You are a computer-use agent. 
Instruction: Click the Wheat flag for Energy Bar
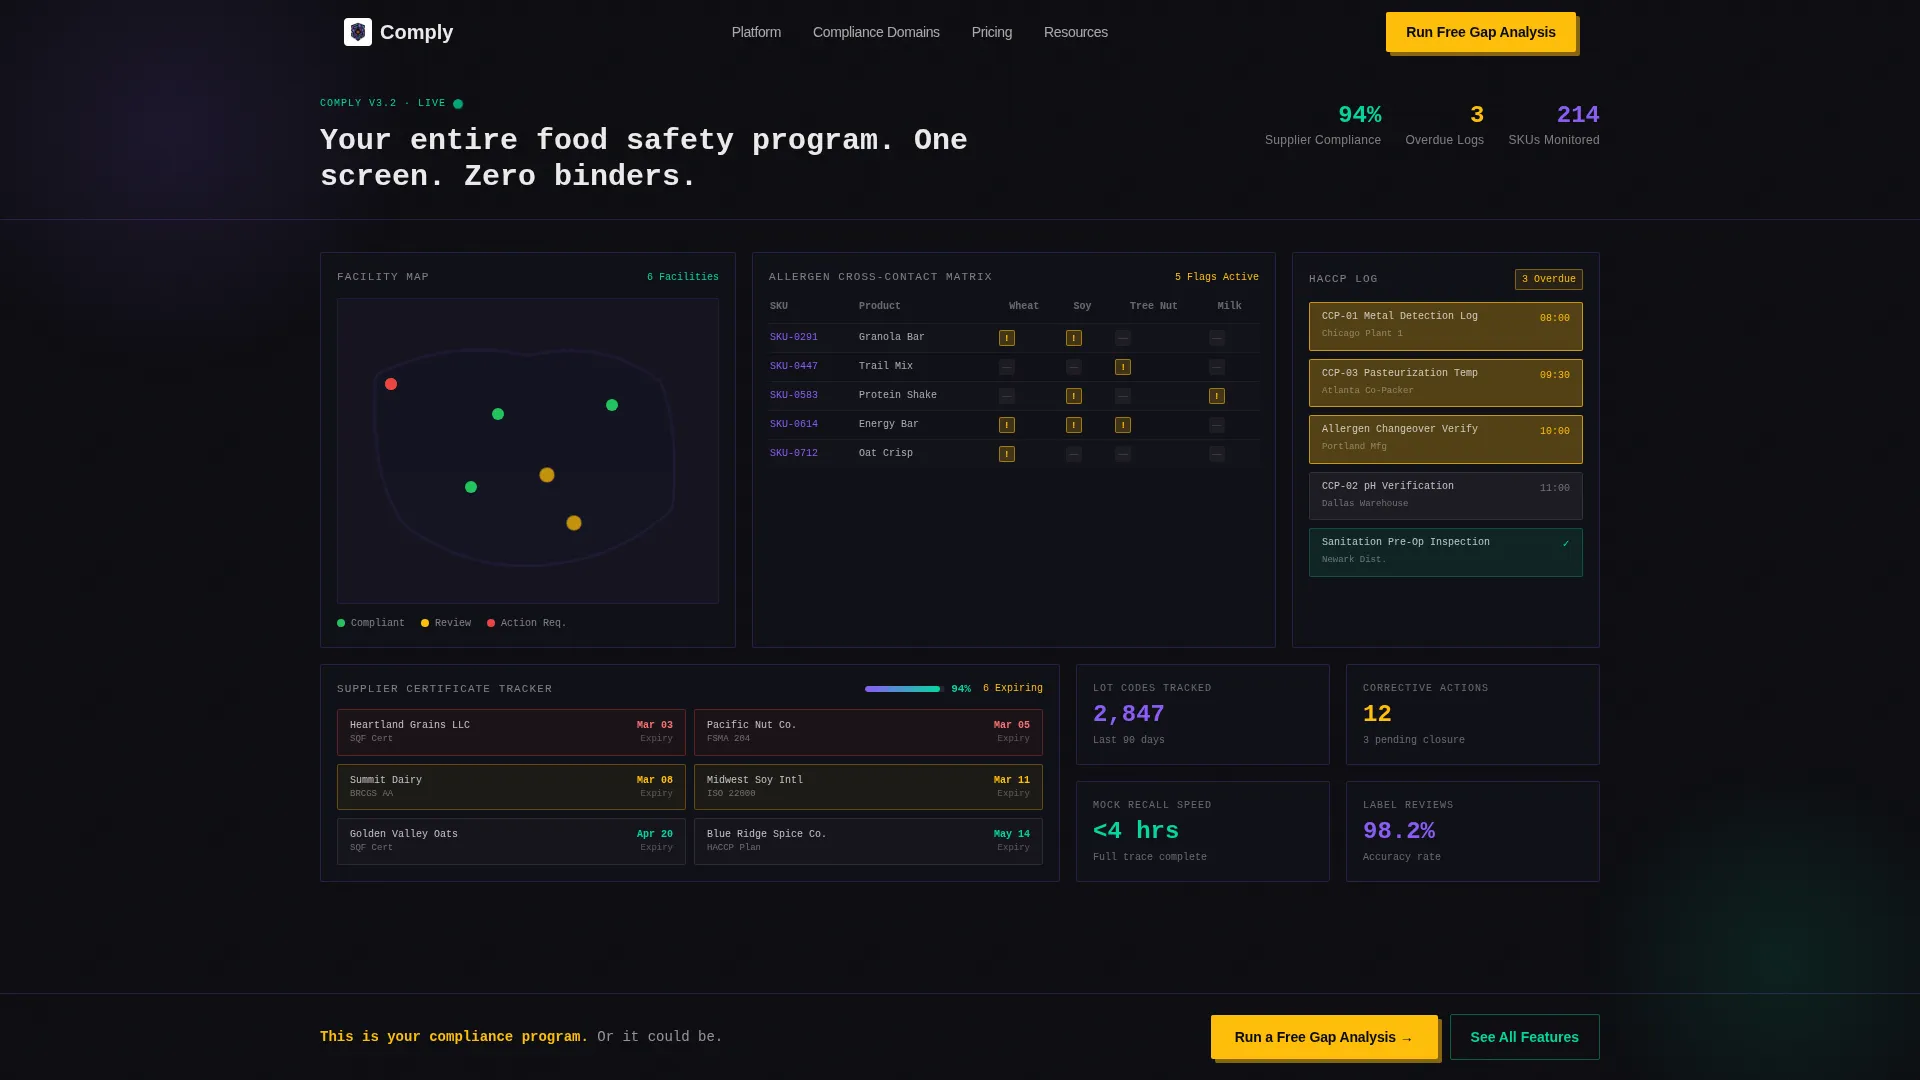tap(1007, 425)
